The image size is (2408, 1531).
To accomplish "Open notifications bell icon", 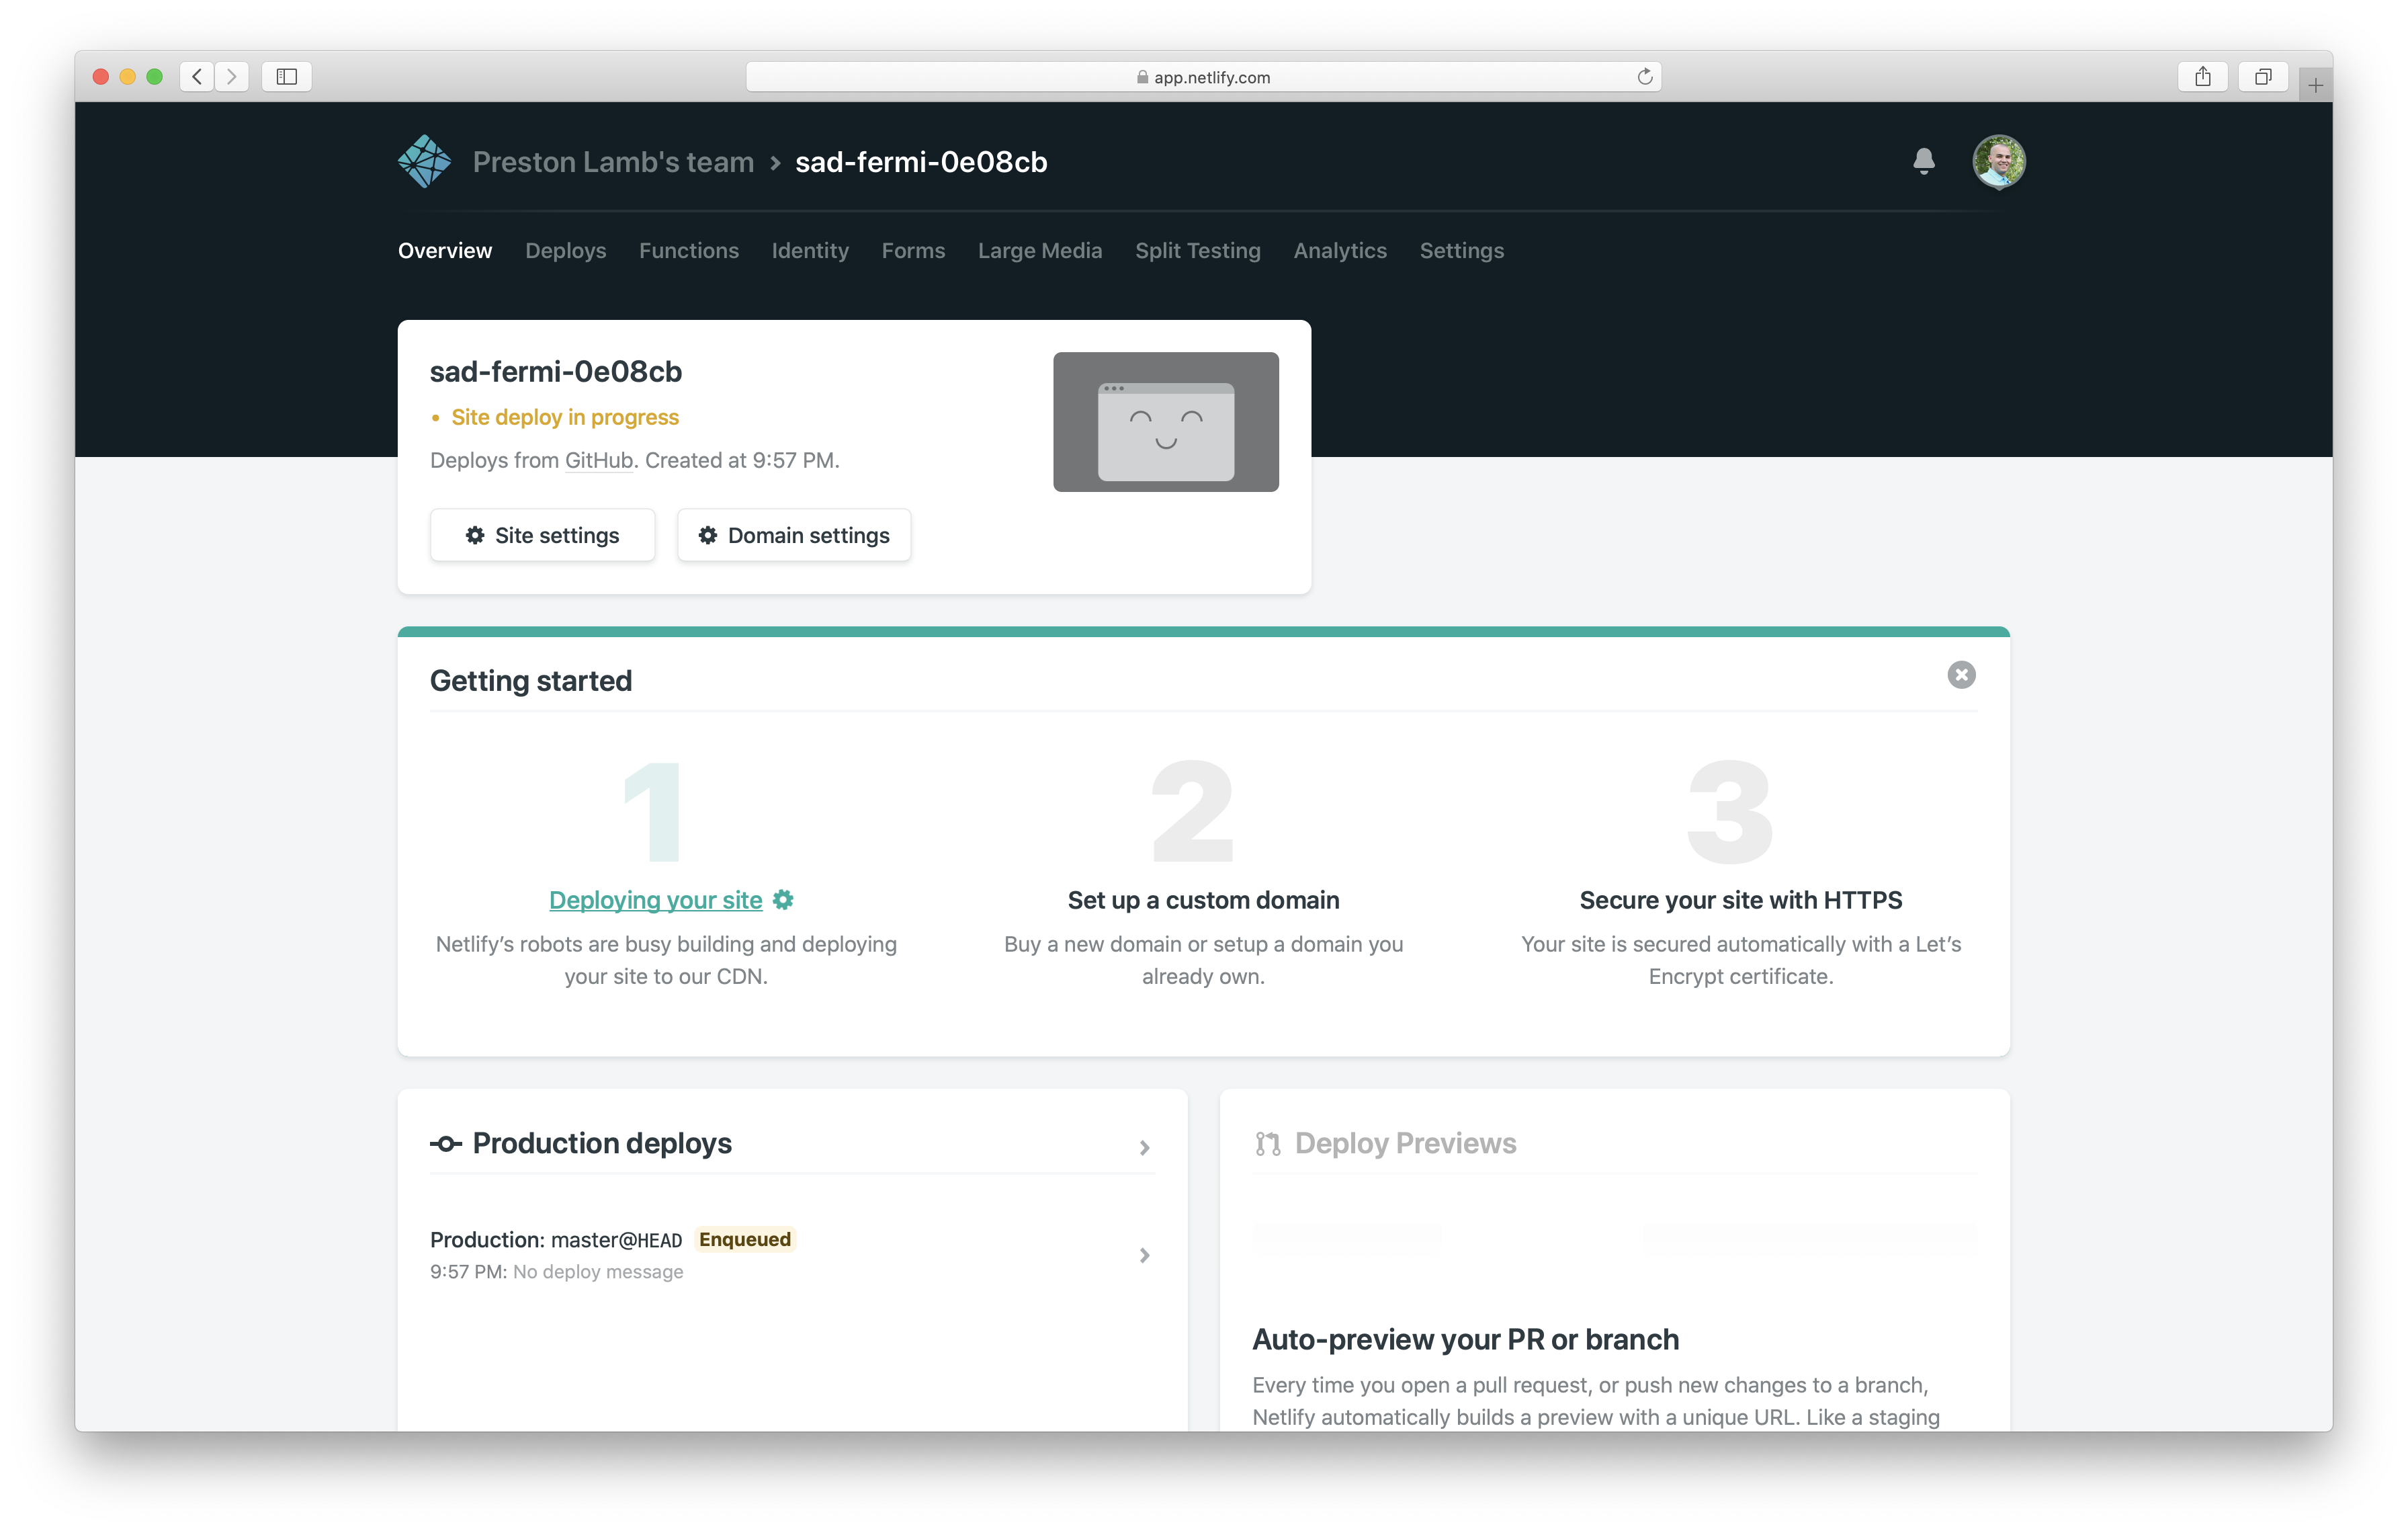I will 1923,161.
